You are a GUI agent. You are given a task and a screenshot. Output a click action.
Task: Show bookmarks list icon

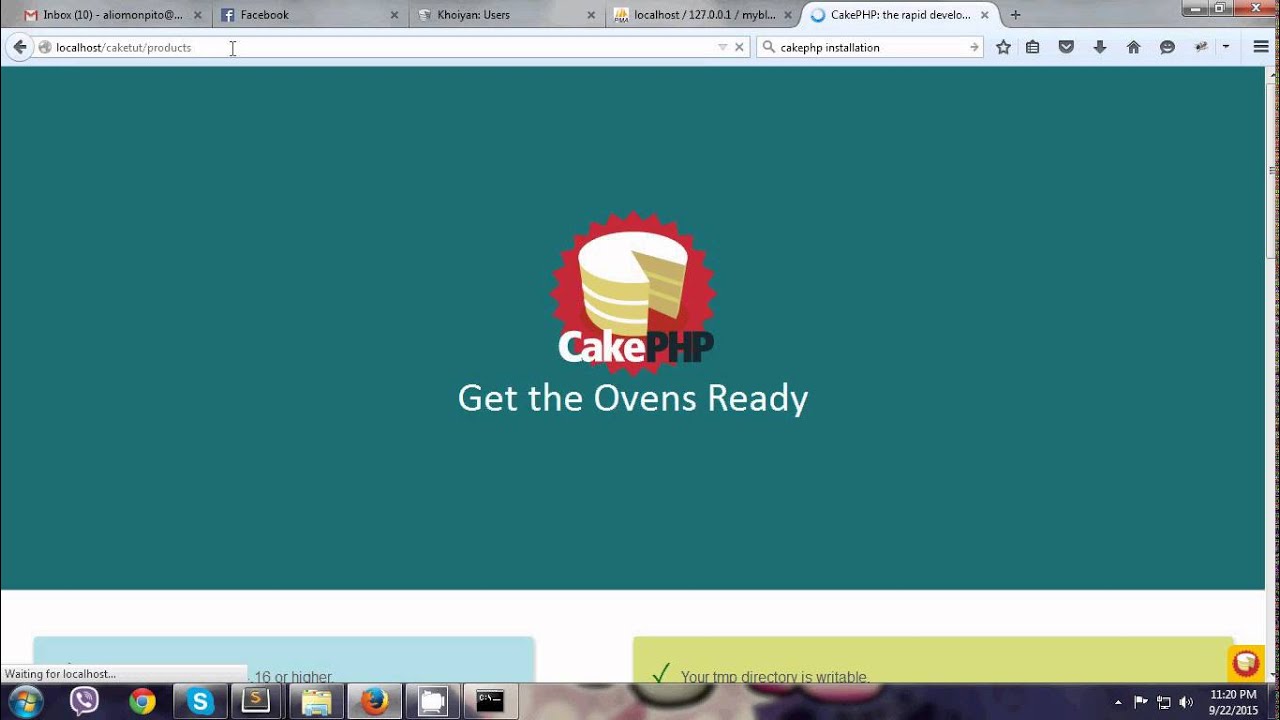coord(1033,47)
